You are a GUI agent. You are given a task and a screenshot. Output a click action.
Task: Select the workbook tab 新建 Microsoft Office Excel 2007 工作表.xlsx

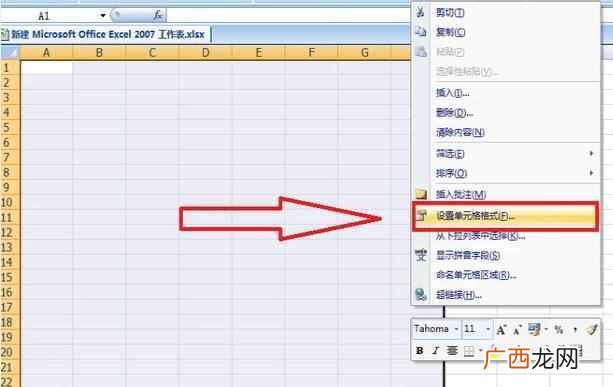click(105, 34)
